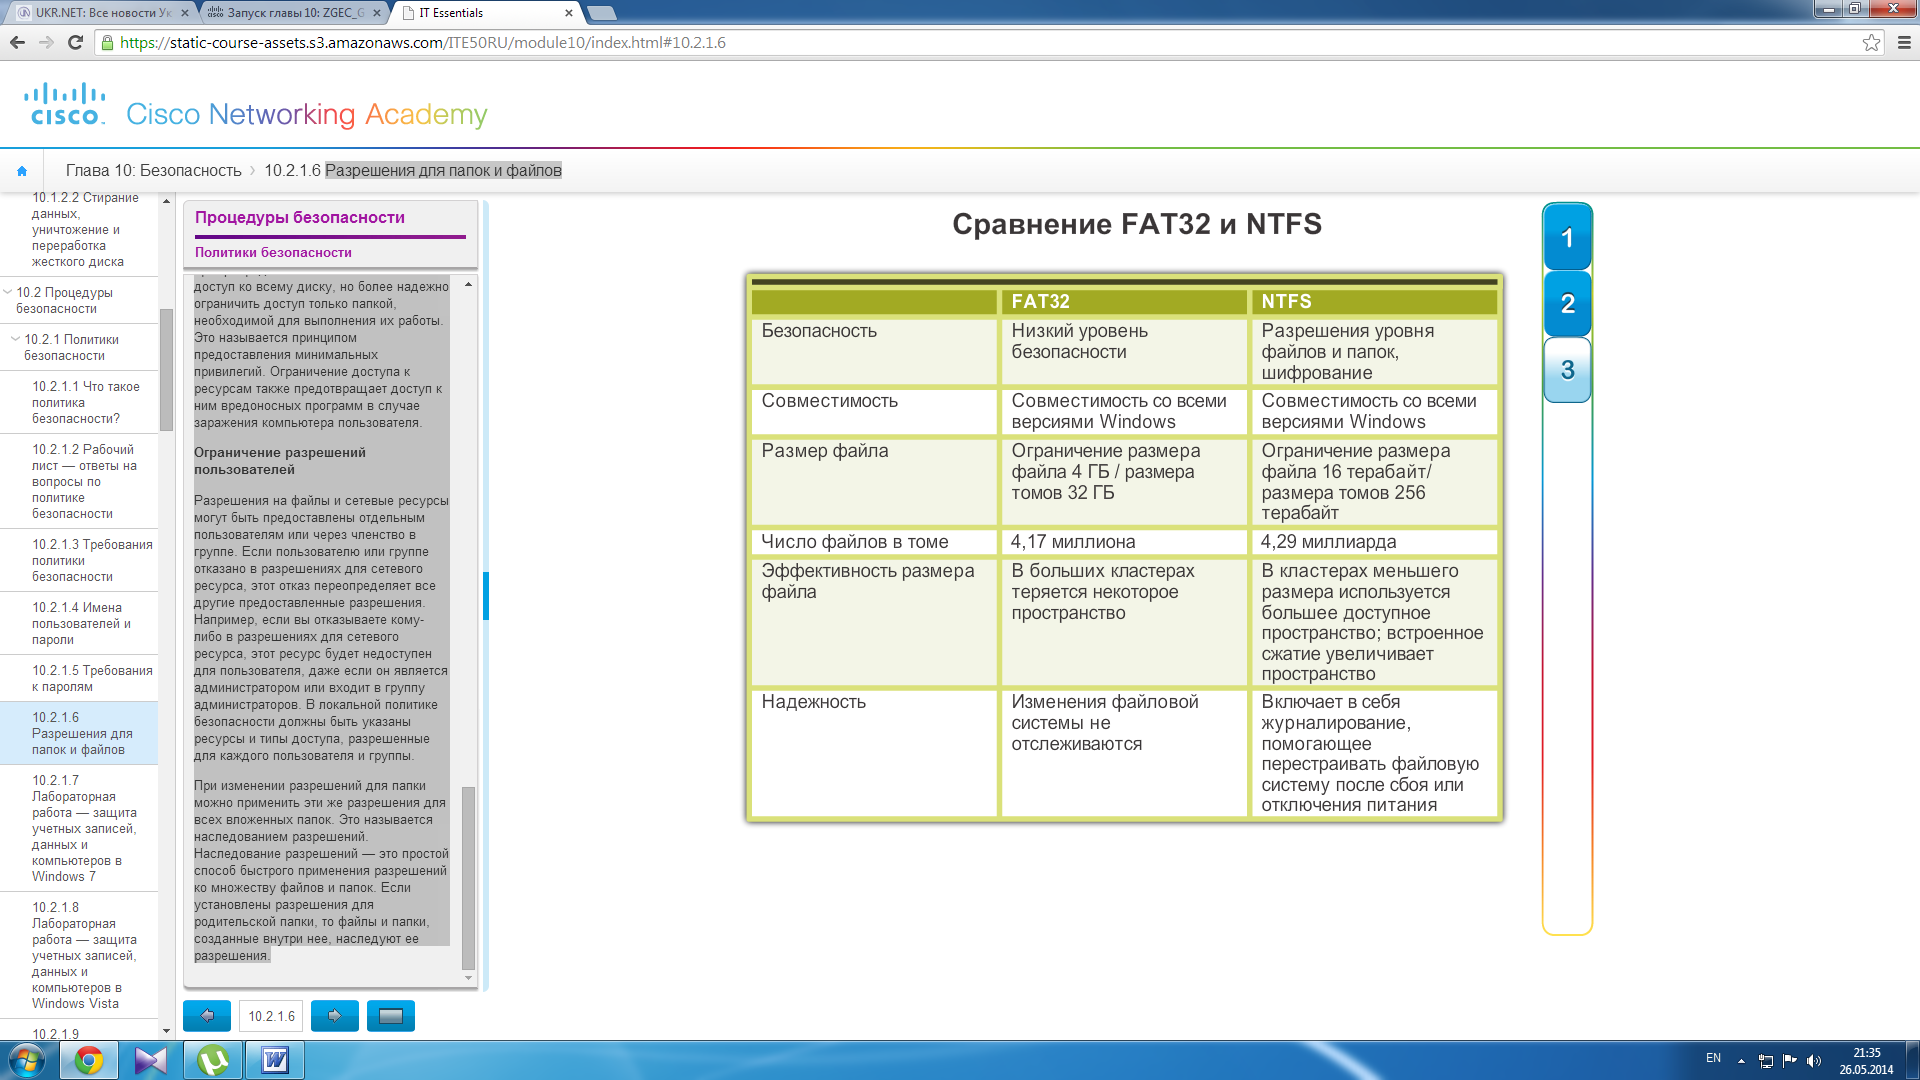This screenshot has height=1080, width=1920.
Task: Click the table cell reading 4,17 миллиона
Action: 1124,542
